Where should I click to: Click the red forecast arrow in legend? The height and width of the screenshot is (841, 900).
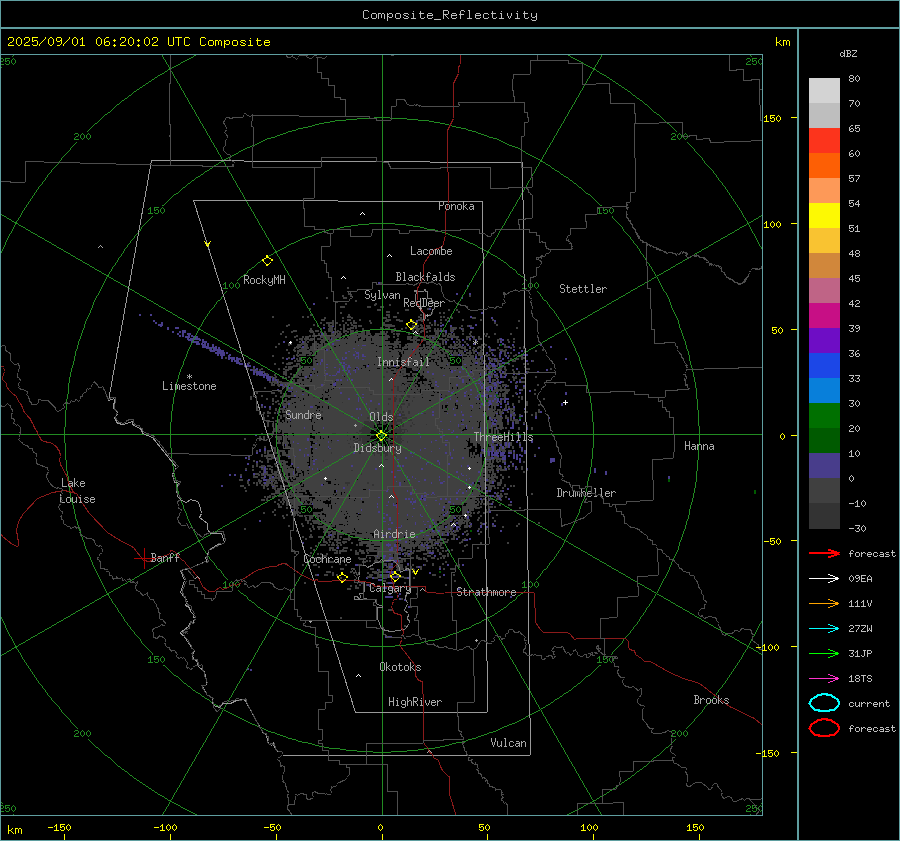point(824,553)
